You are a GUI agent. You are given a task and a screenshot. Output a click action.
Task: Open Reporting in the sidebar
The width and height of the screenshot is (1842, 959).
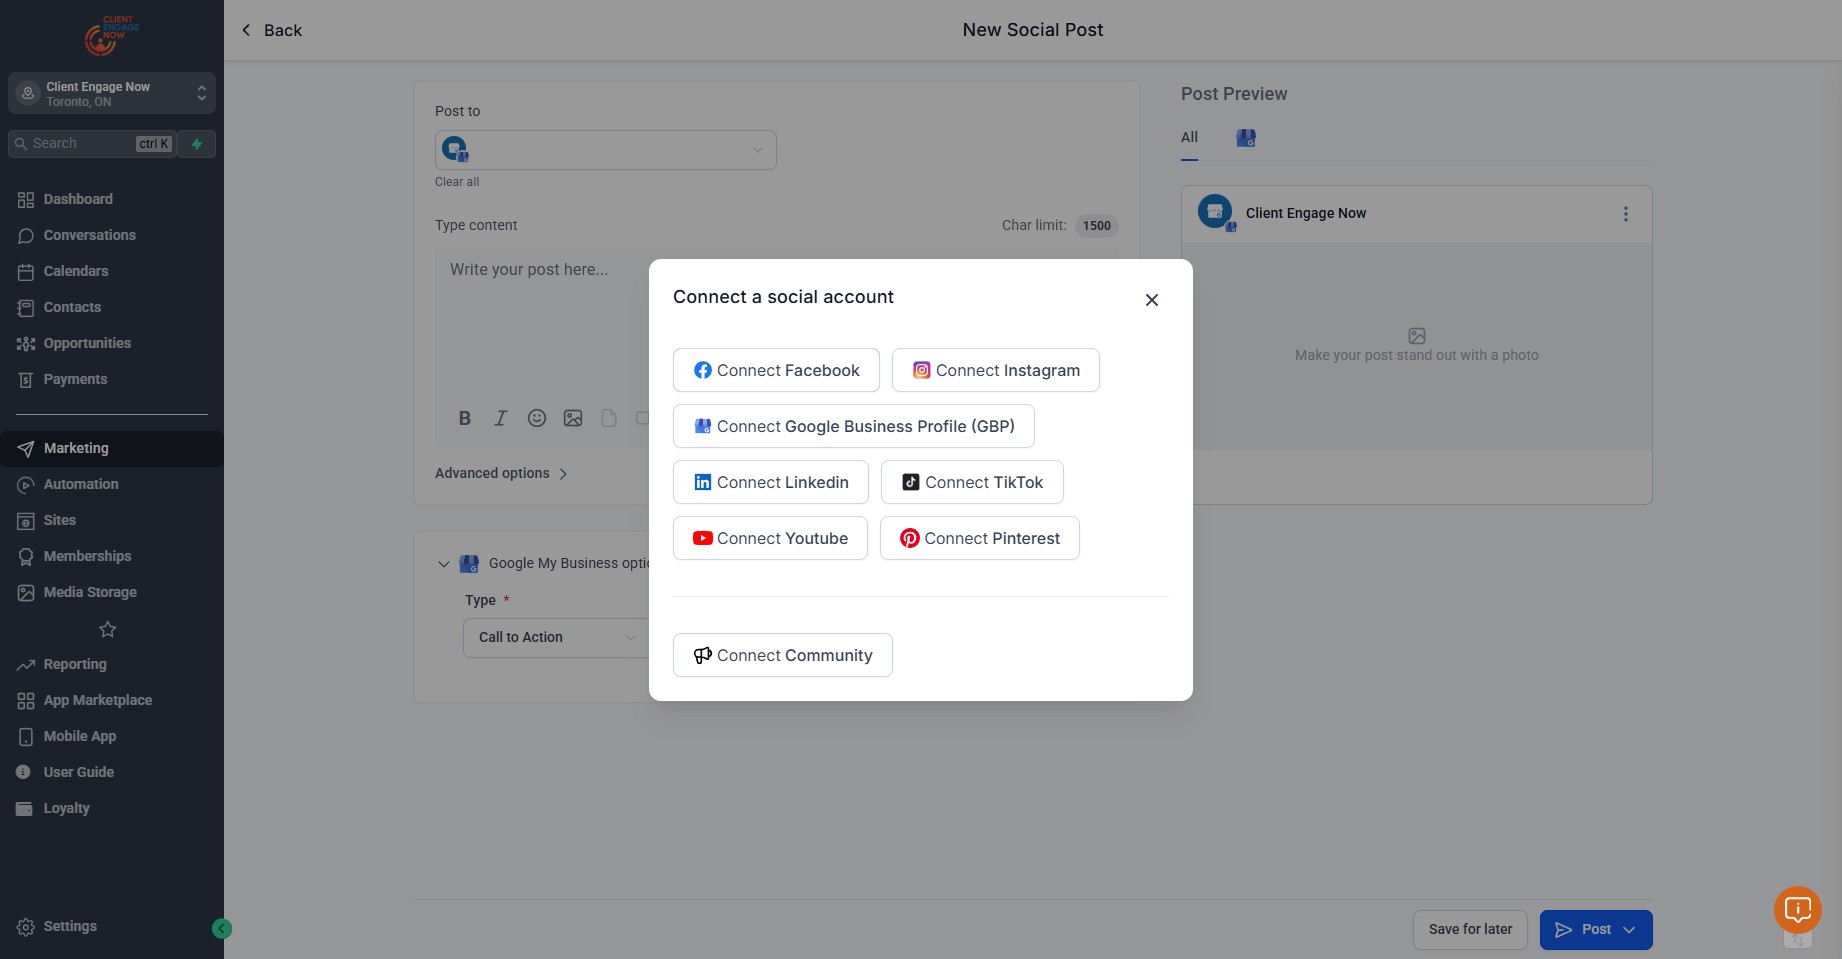(x=112, y=664)
